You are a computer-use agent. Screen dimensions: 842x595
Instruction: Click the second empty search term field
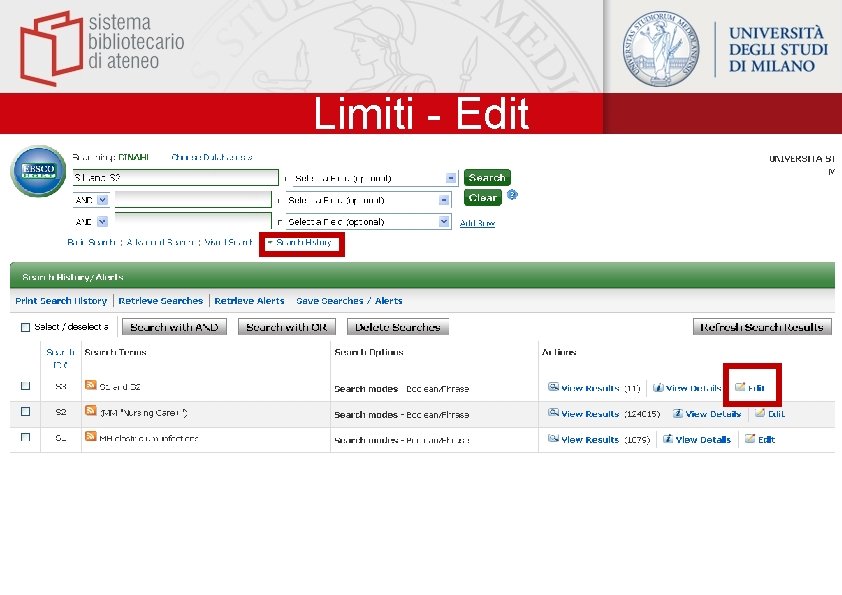(193, 199)
